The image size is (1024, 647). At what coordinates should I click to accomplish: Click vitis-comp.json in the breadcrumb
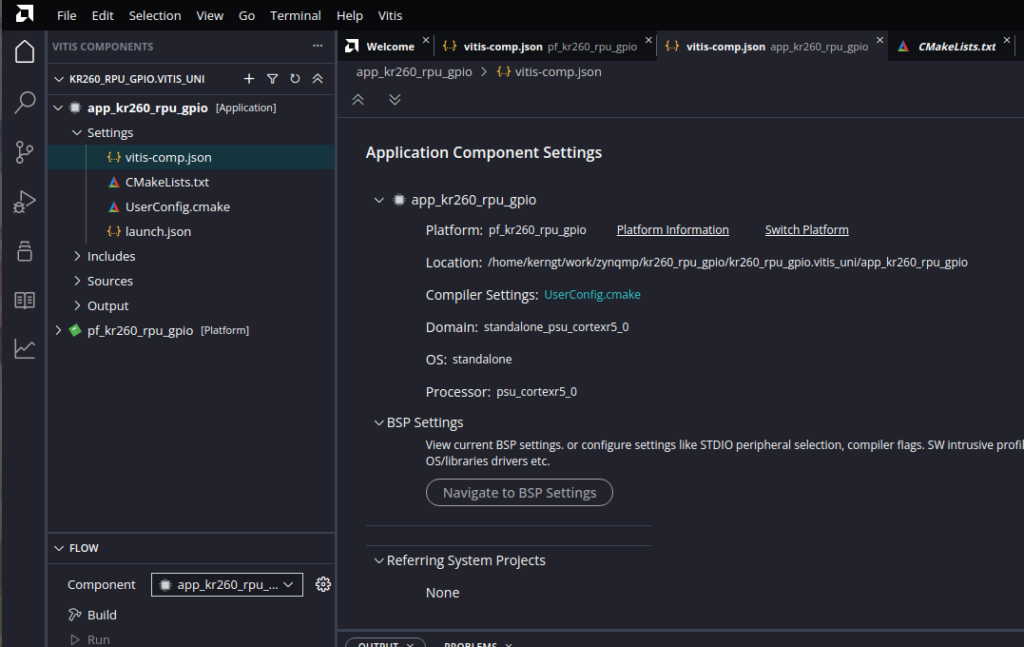[558, 72]
